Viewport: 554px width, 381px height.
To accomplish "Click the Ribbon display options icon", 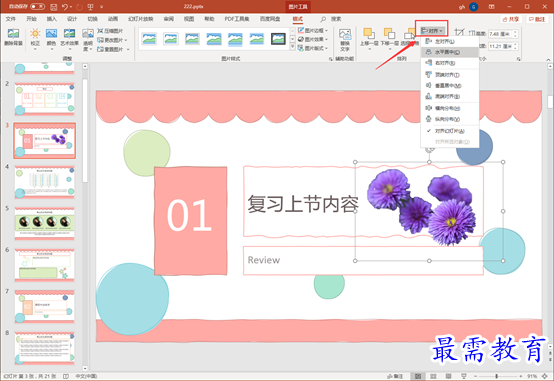I will pyautogui.click(x=491, y=7).
